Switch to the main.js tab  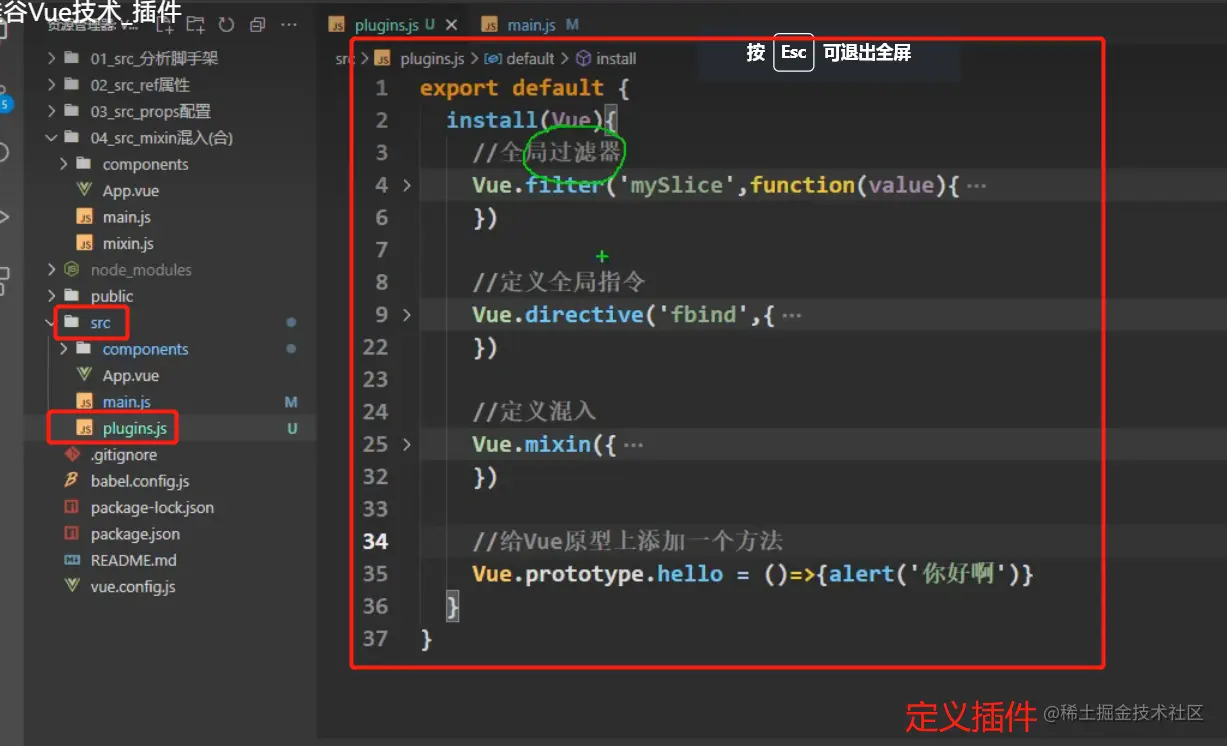pyautogui.click(x=530, y=25)
